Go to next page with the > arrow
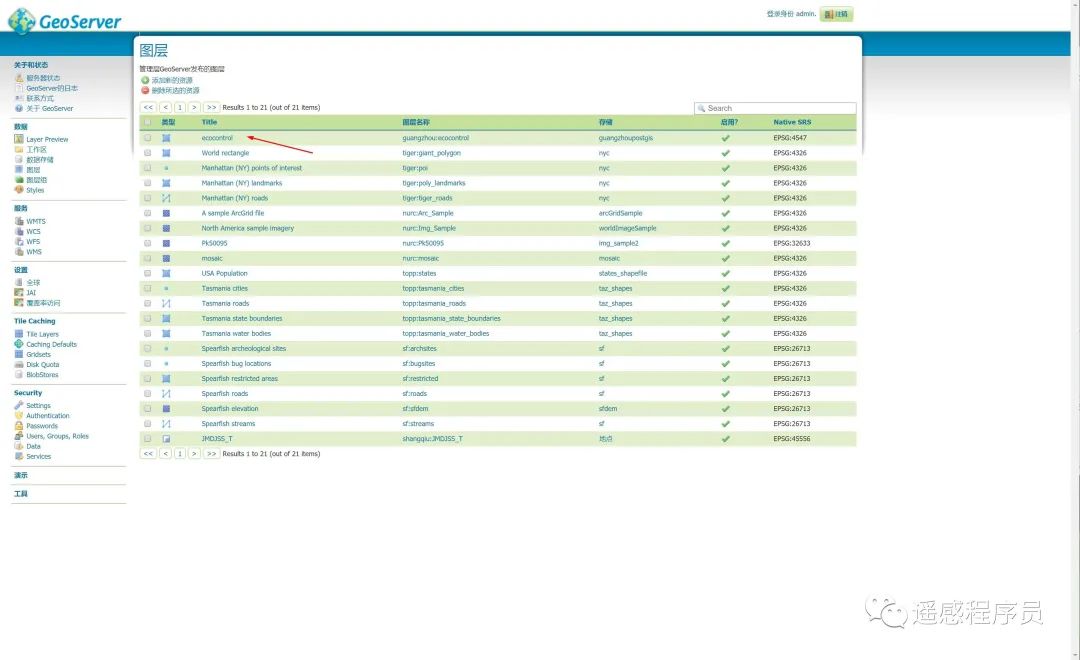The width and height of the screenshot is (1080, 660). click(195, 106)
